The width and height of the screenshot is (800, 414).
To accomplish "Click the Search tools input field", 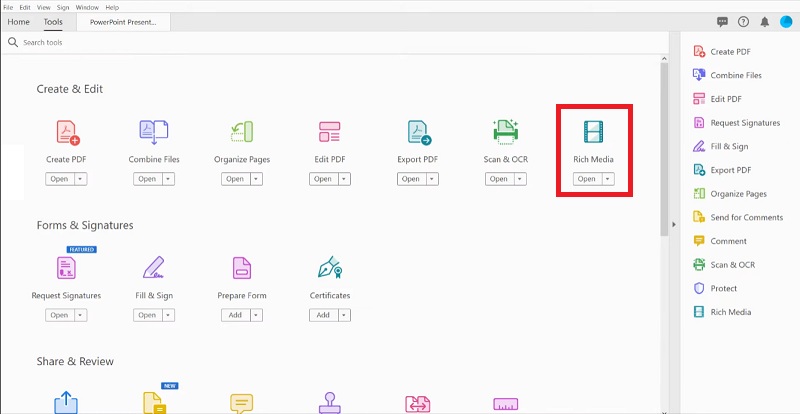I will (337, 42).
